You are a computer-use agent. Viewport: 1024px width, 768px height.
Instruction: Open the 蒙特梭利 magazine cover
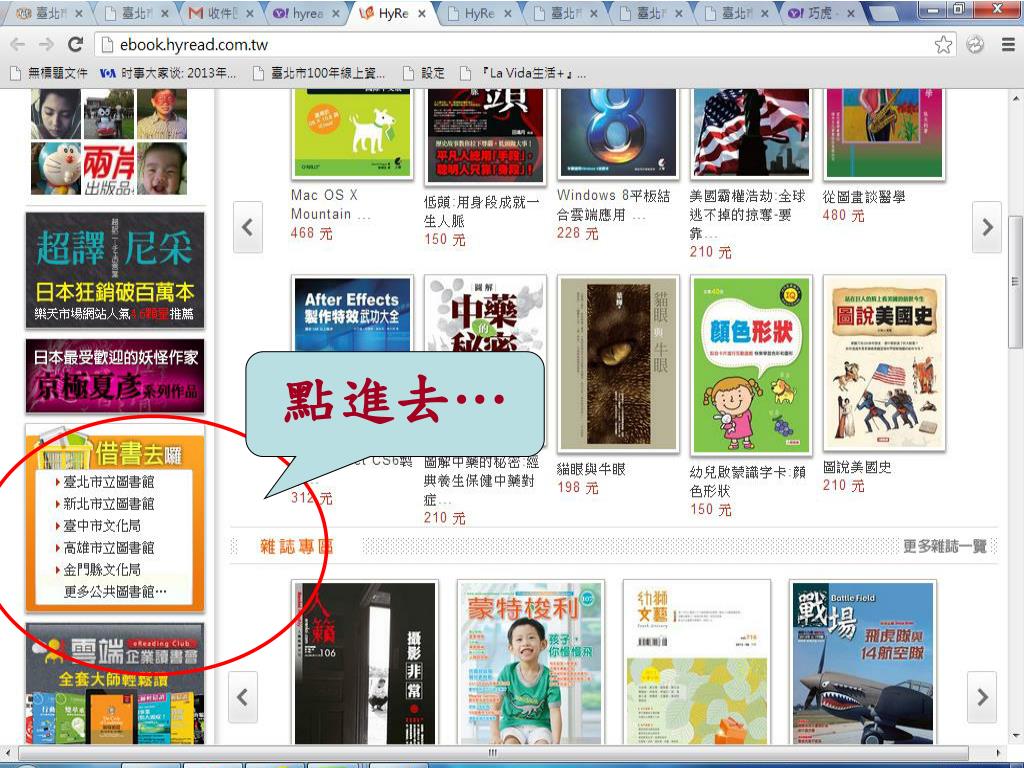(530, 662)
